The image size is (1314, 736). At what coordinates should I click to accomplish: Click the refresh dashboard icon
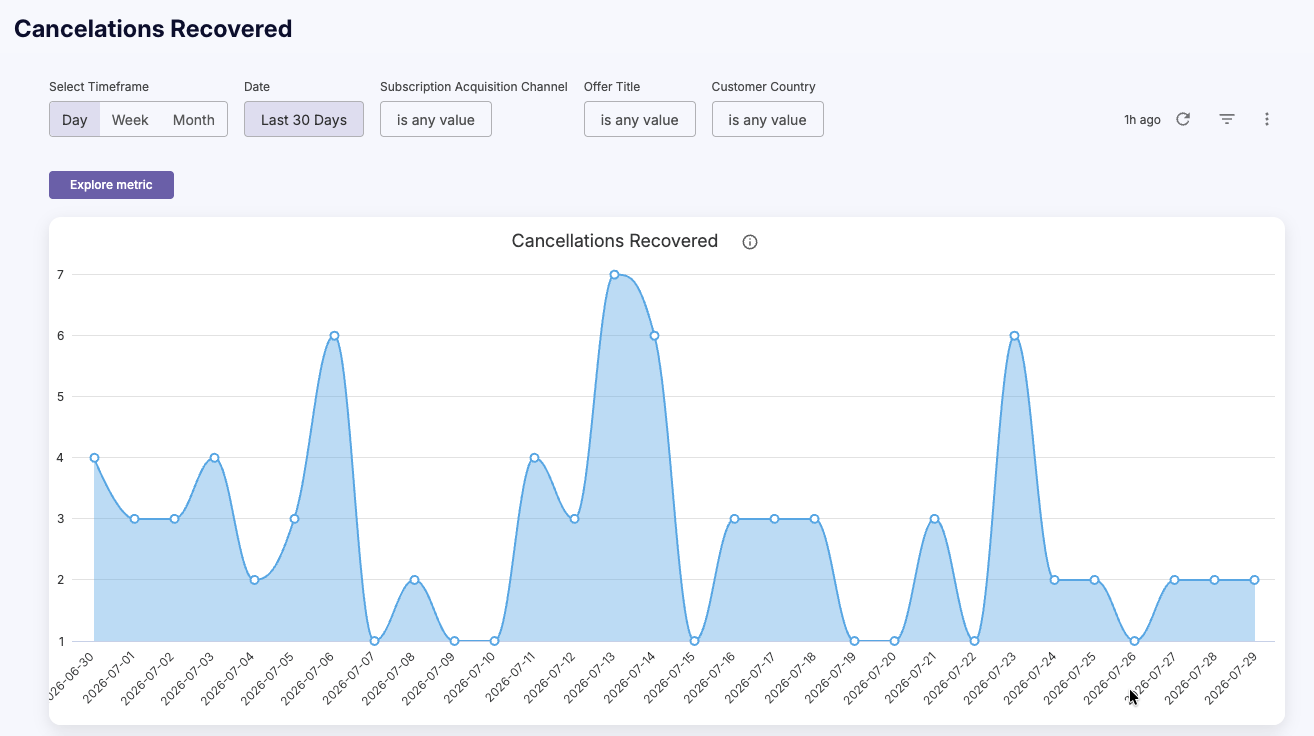(1183, 119)
